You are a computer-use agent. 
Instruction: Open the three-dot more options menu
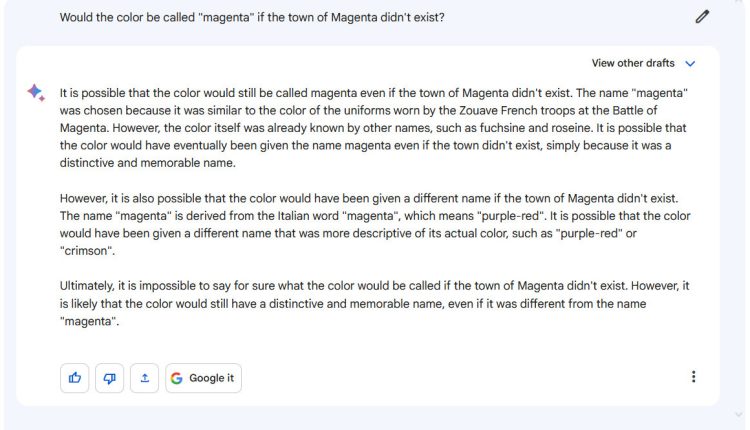tap(693, 377)
